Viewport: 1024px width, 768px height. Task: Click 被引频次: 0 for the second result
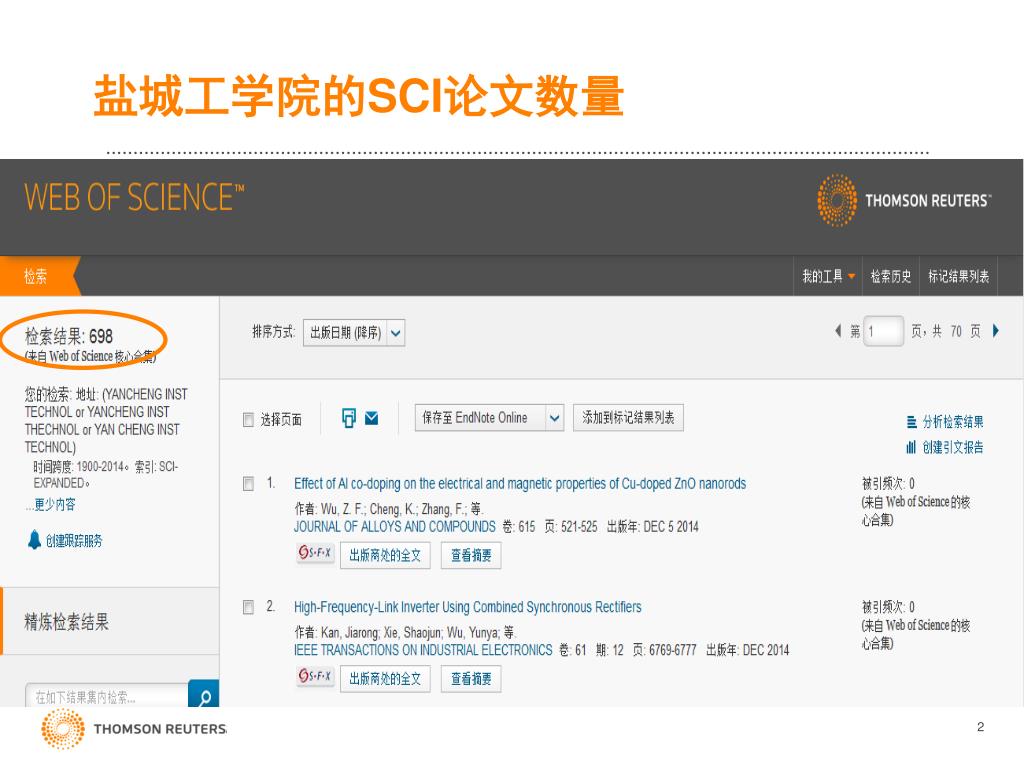tap(888, 607)
